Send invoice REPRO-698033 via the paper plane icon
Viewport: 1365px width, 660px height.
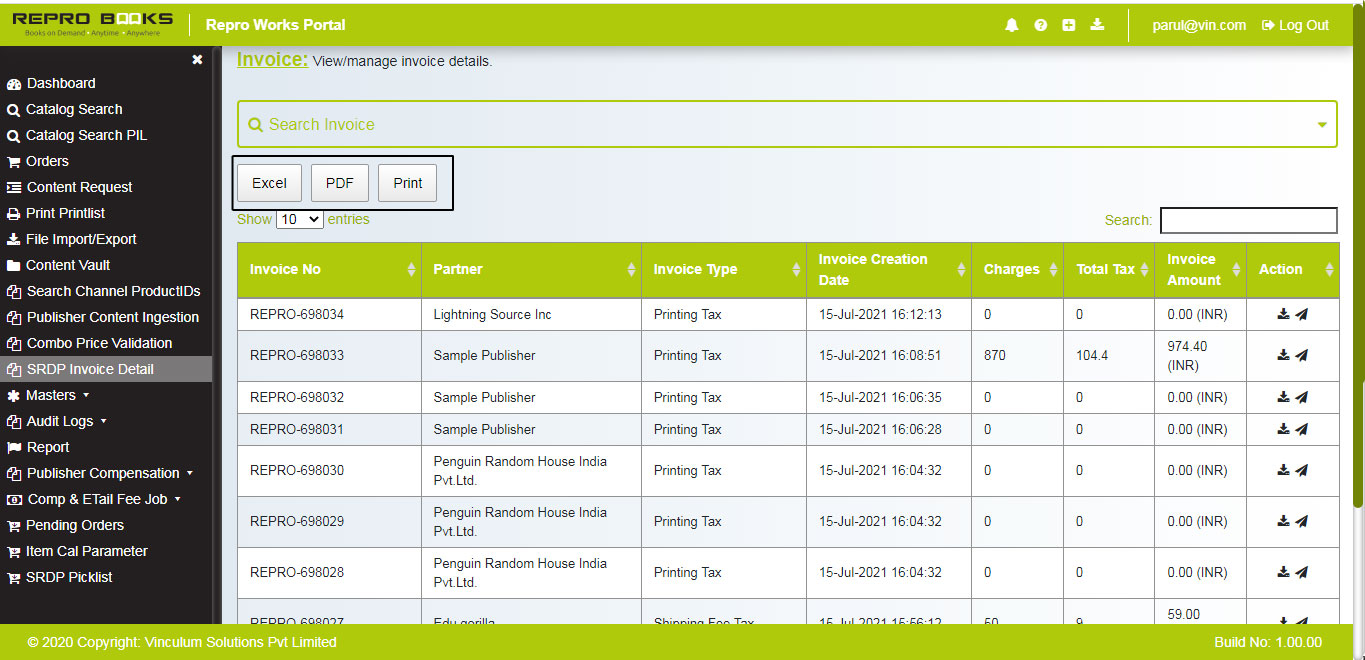(1304, 355)
